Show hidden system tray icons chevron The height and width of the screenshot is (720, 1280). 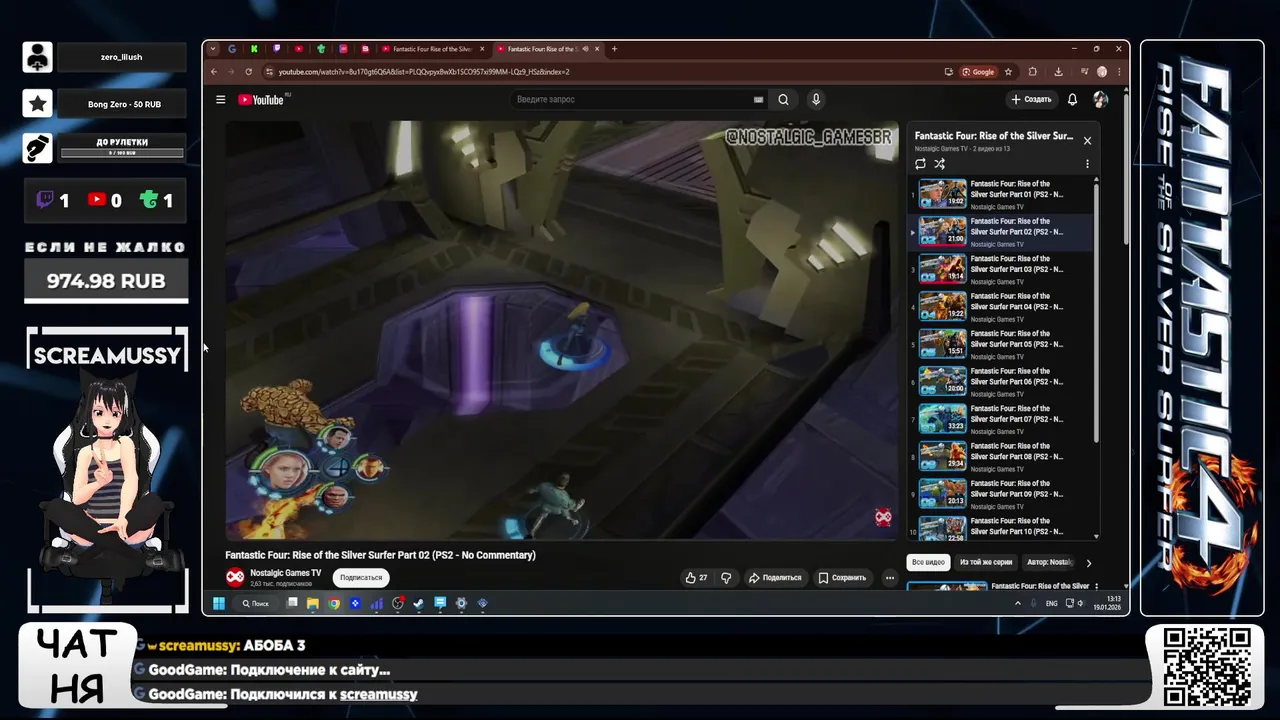pos(1018,603)
